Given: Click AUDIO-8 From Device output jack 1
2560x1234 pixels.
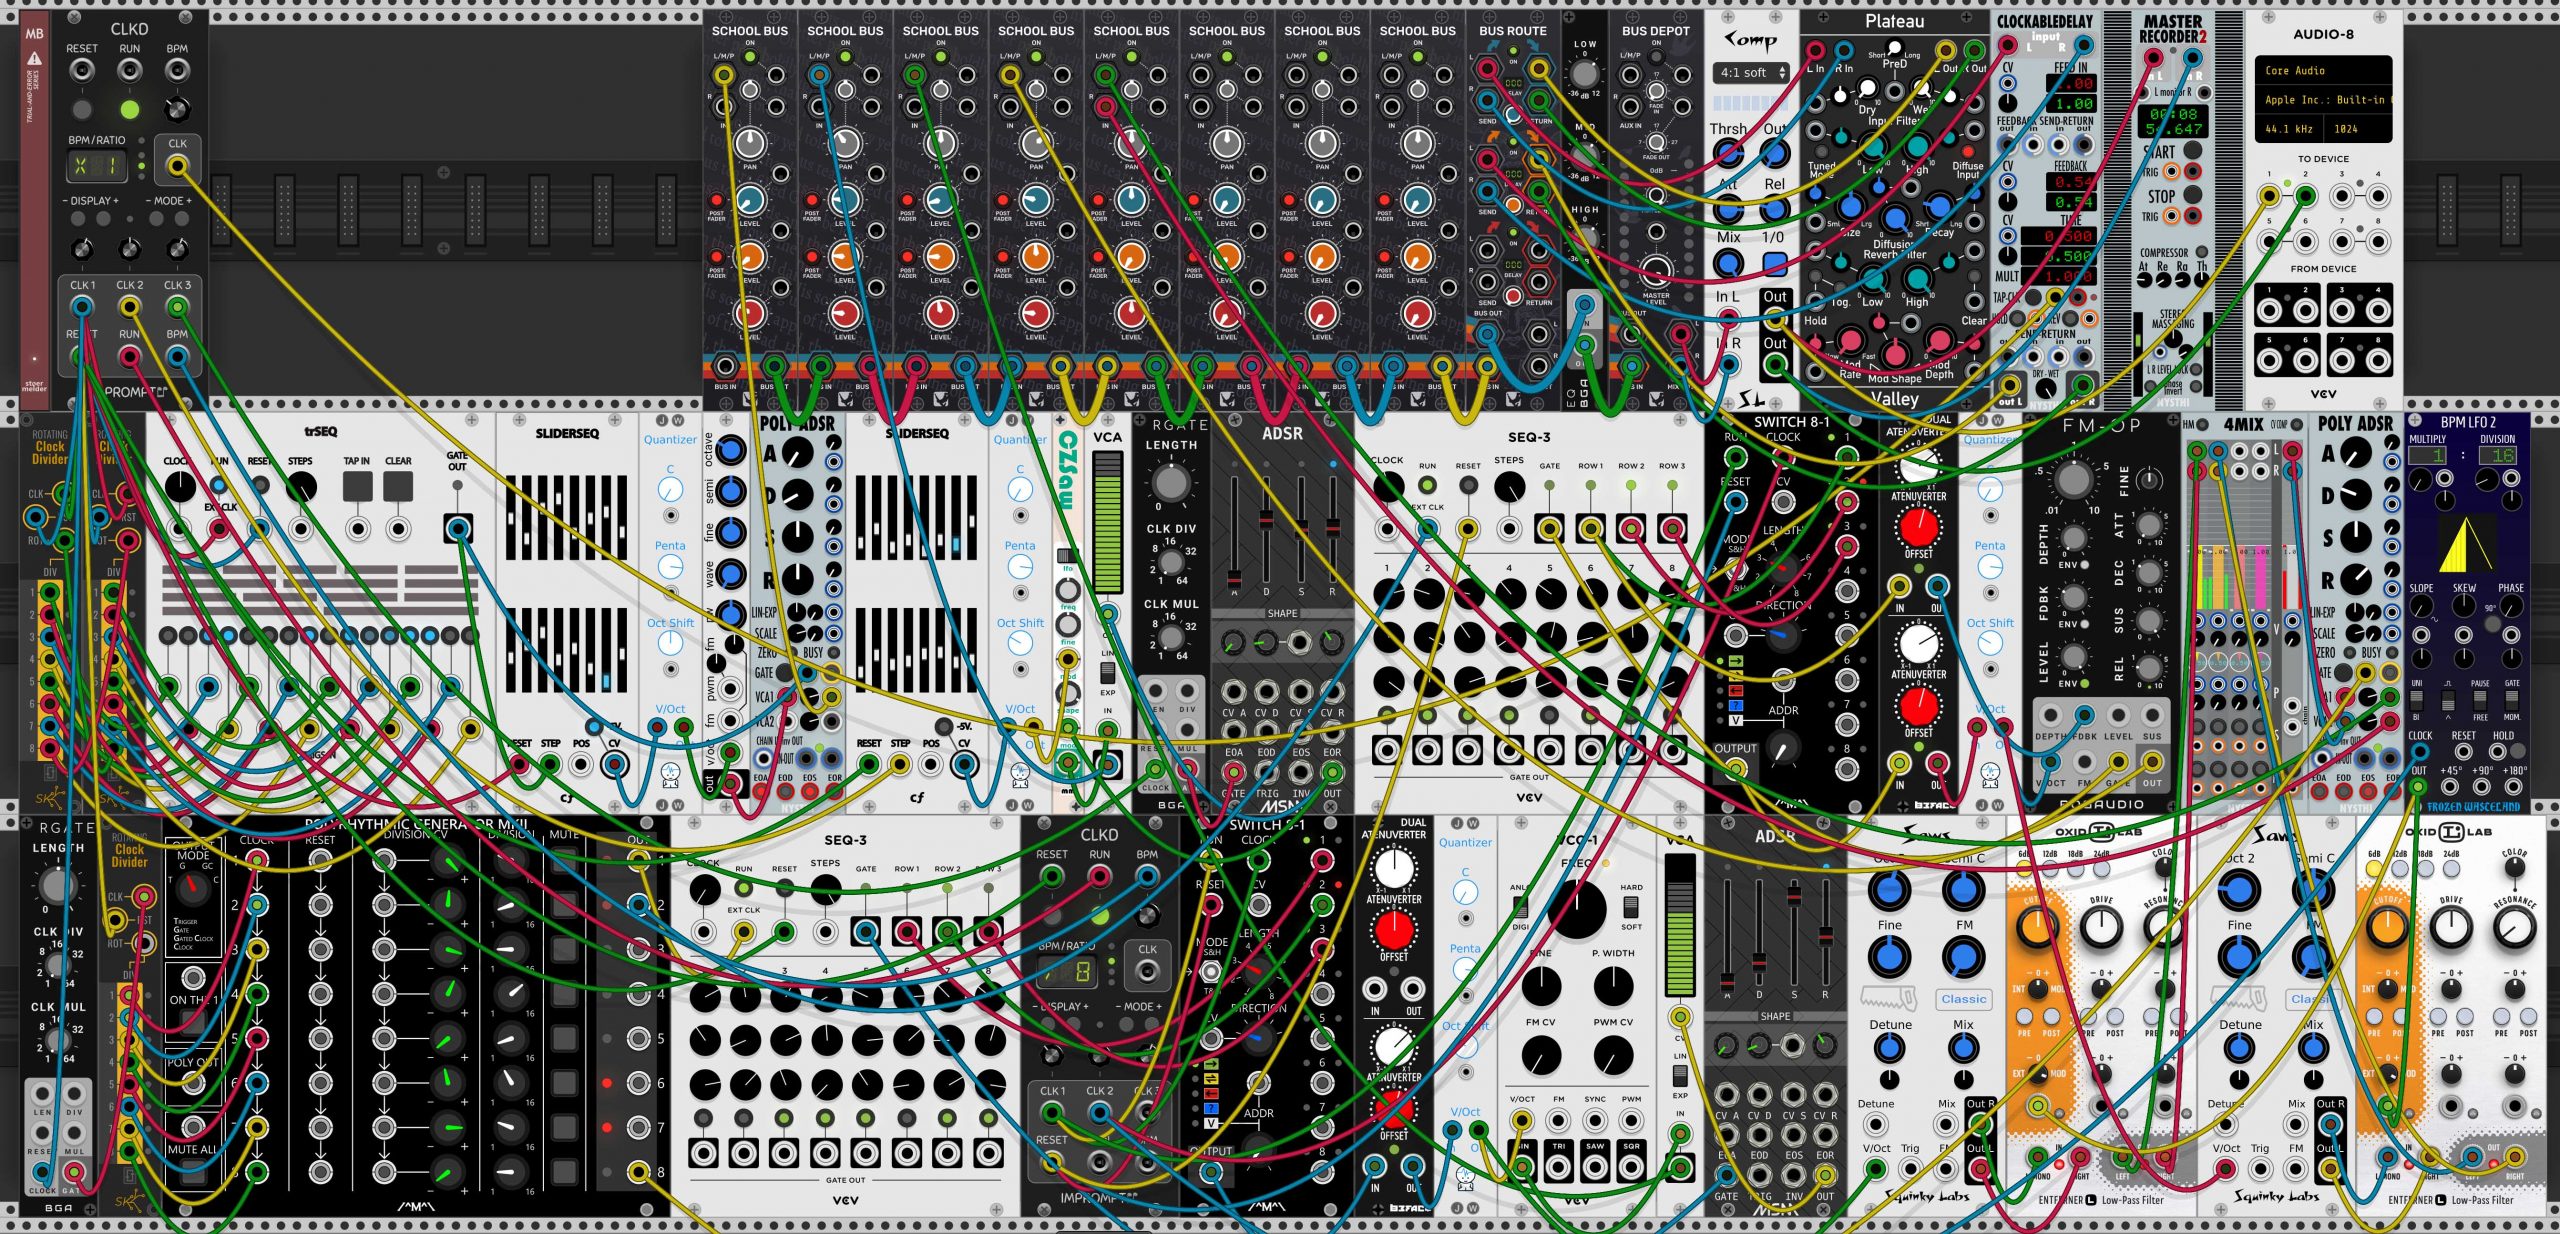Looking at the screenshot, I should click(2269, 310).
